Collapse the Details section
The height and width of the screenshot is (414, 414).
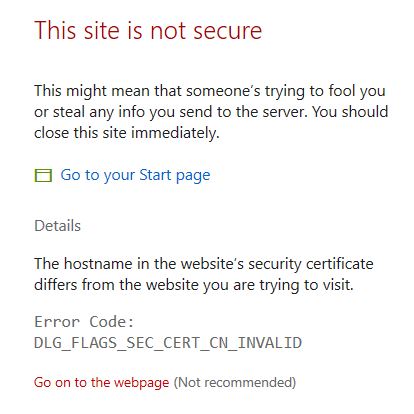58,226
